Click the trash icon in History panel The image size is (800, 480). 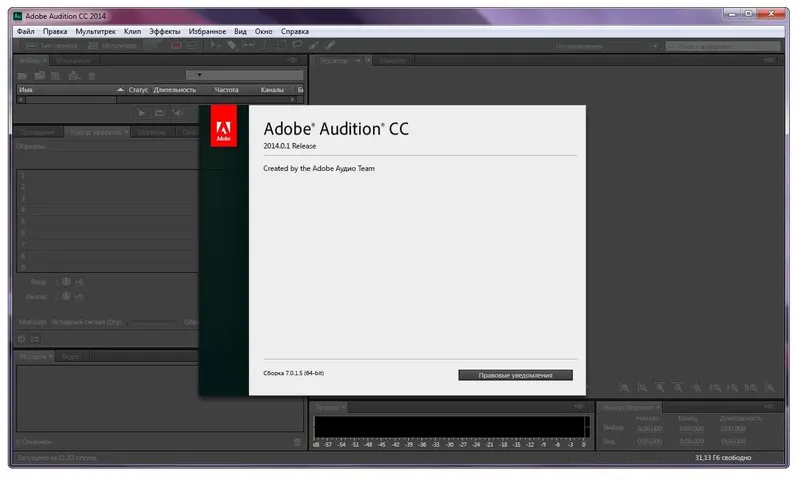point(297,442)
